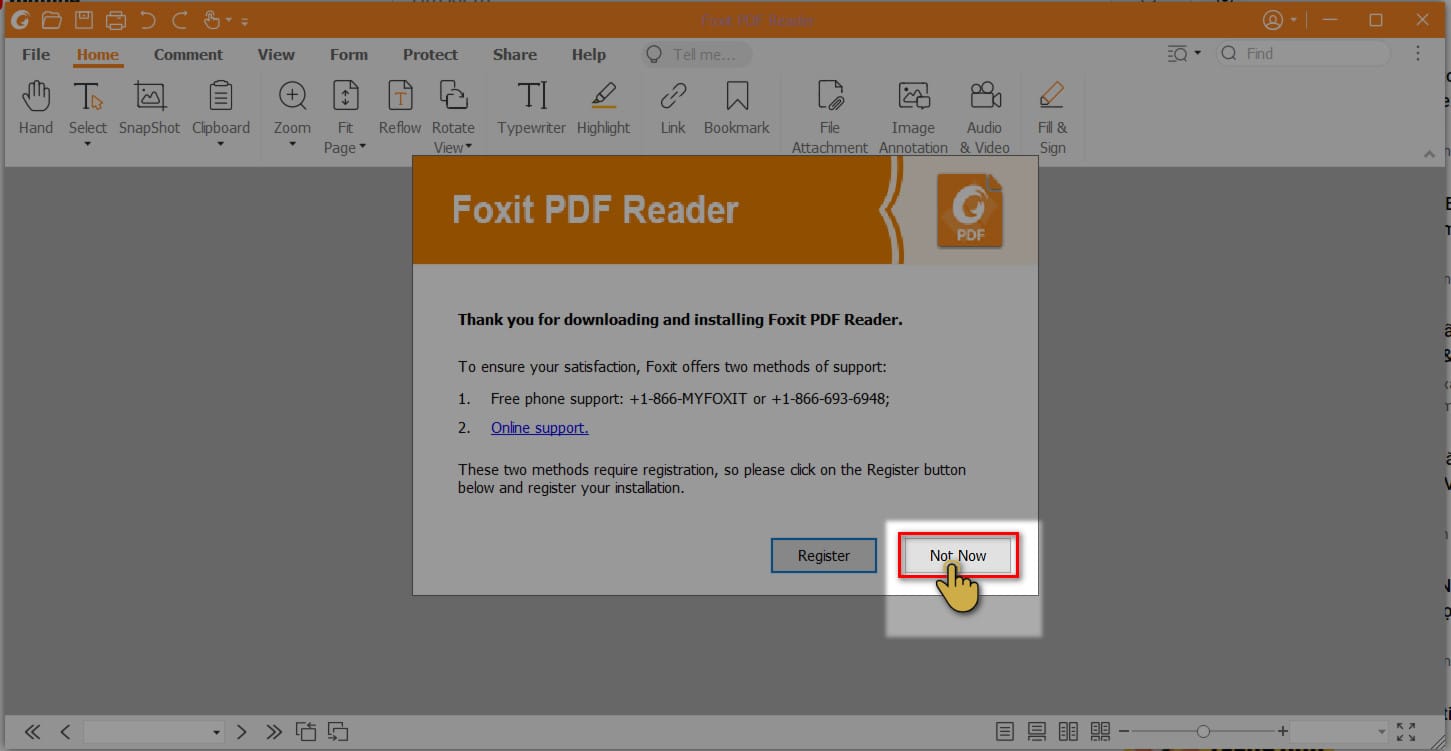The height and width of the screenshot is (751, 1451).
Task: Select the Highlight tool
Action: tap(604, 108)
